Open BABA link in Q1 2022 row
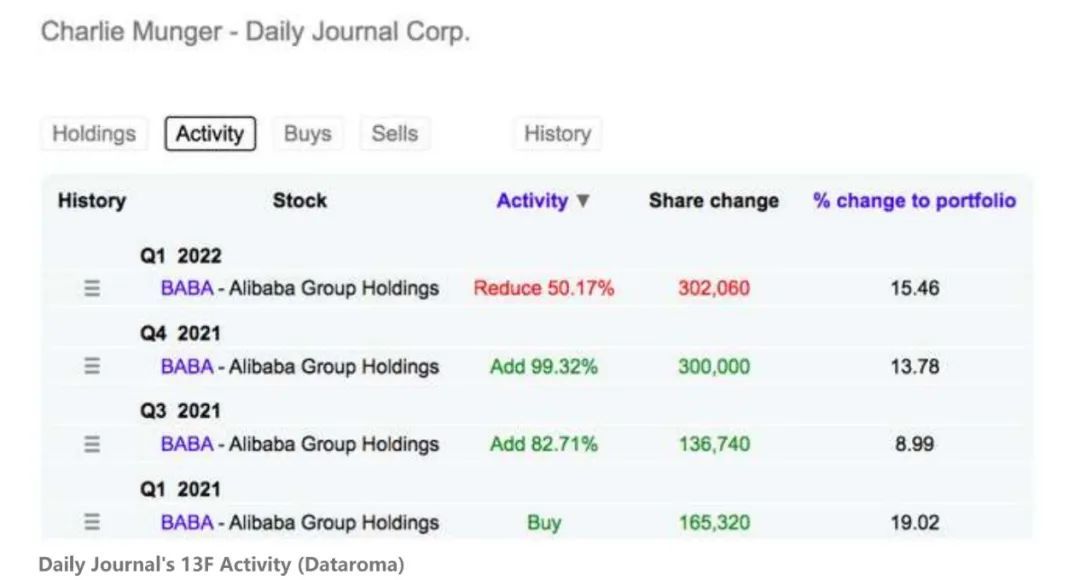This screenshot has width=1080, height=580. tap(187, 289)
